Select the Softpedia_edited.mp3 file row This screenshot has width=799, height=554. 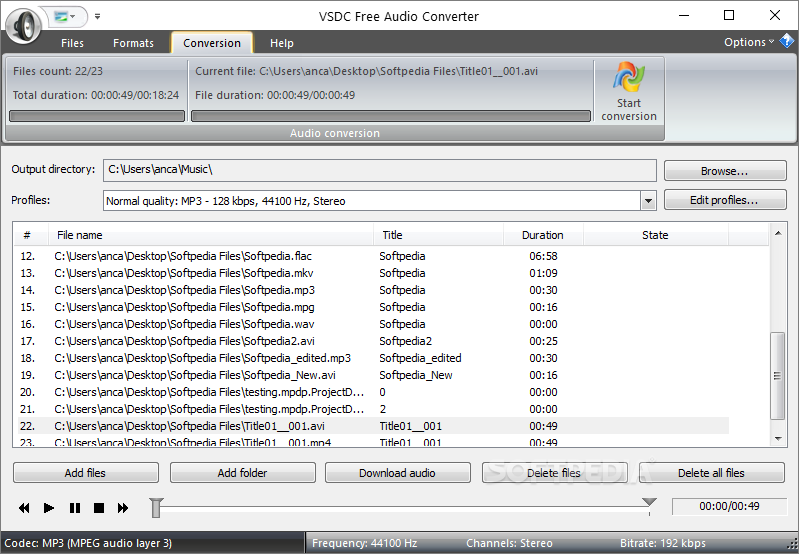[x=373, y=358]
